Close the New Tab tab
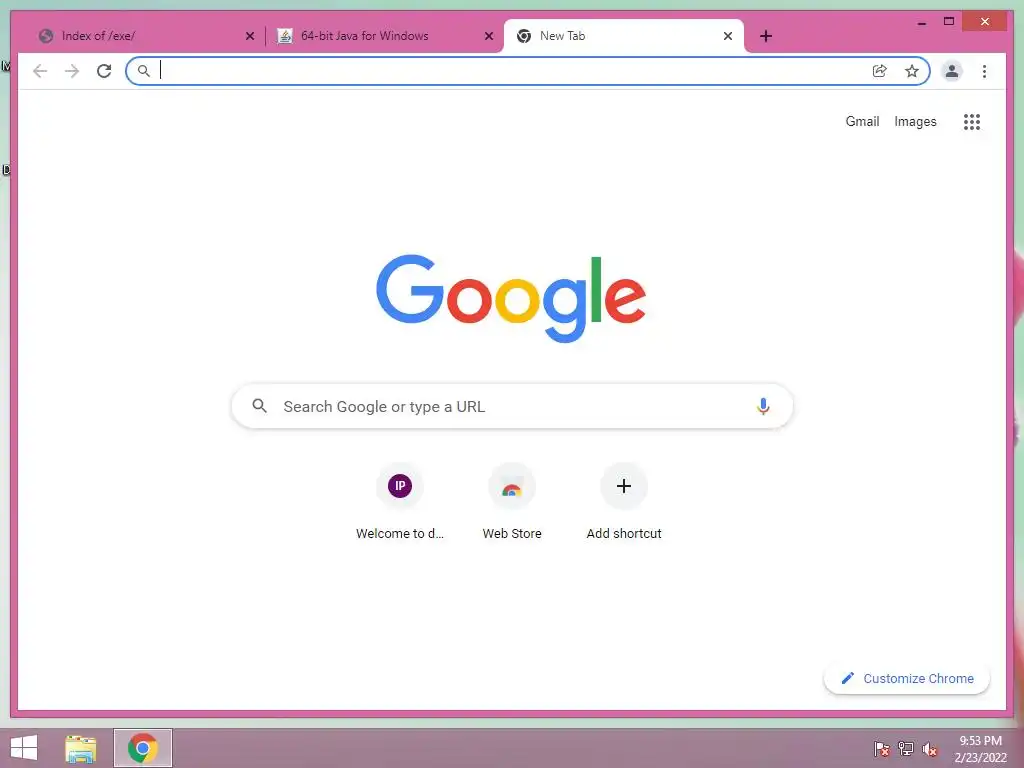Screen dimensions: 1024x768 (728, 36)
